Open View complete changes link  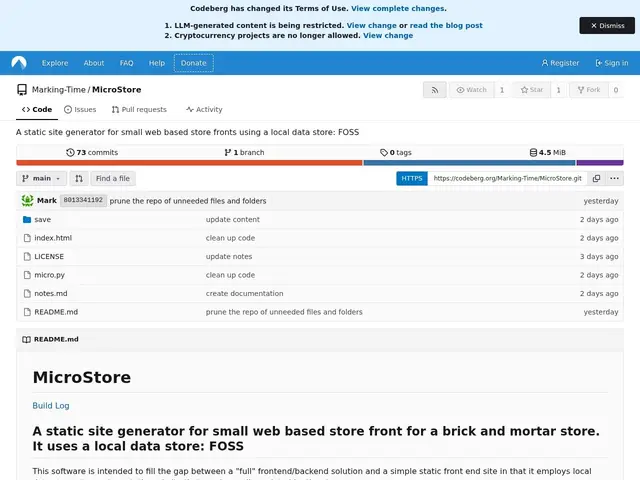pyautogui.click(x=398, y=9)
